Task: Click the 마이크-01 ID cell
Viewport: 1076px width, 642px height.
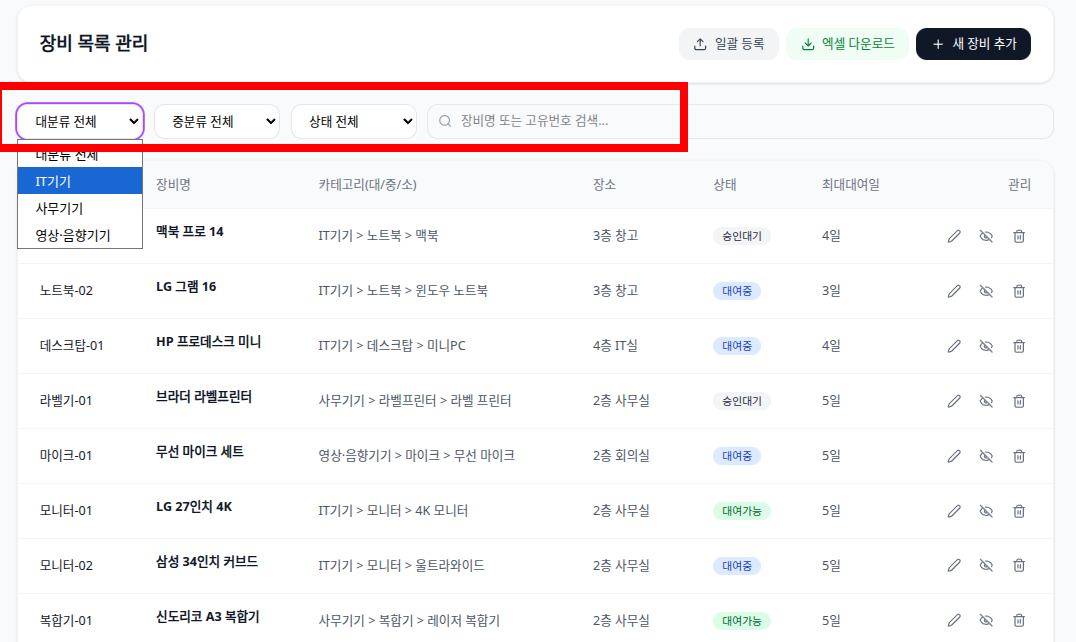Action: point(66,455)
